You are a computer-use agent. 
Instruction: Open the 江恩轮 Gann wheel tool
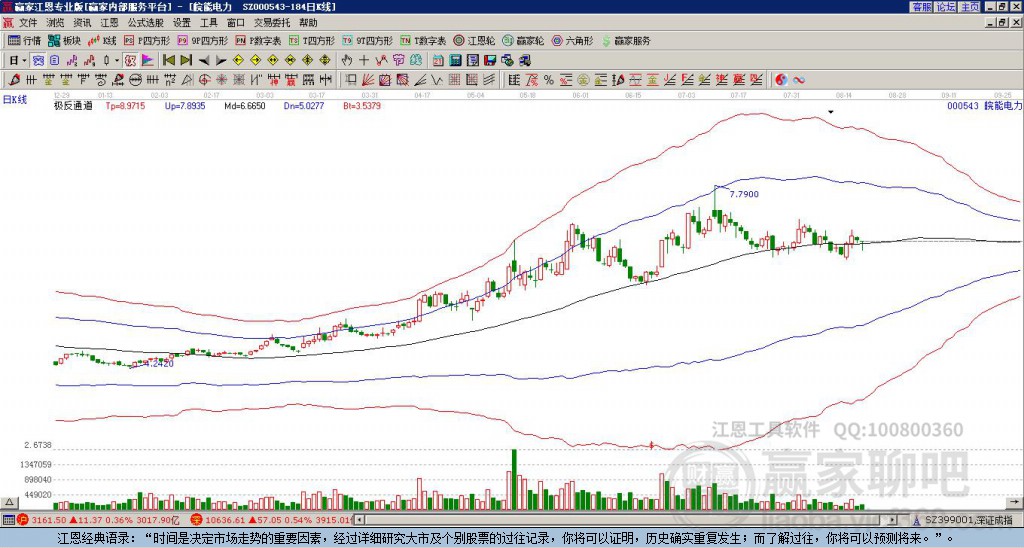click(x=474, y=40)
